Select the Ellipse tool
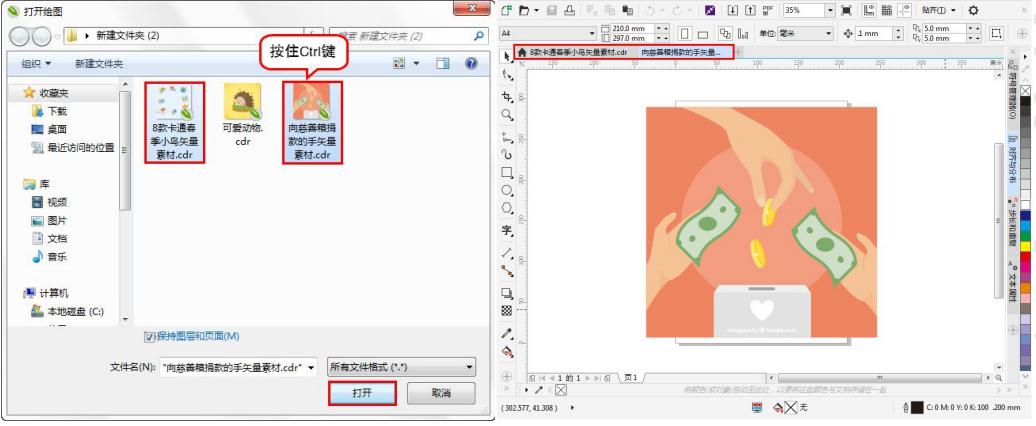The width and height of the screenshot is (1036, 426). tap(507, 190)
